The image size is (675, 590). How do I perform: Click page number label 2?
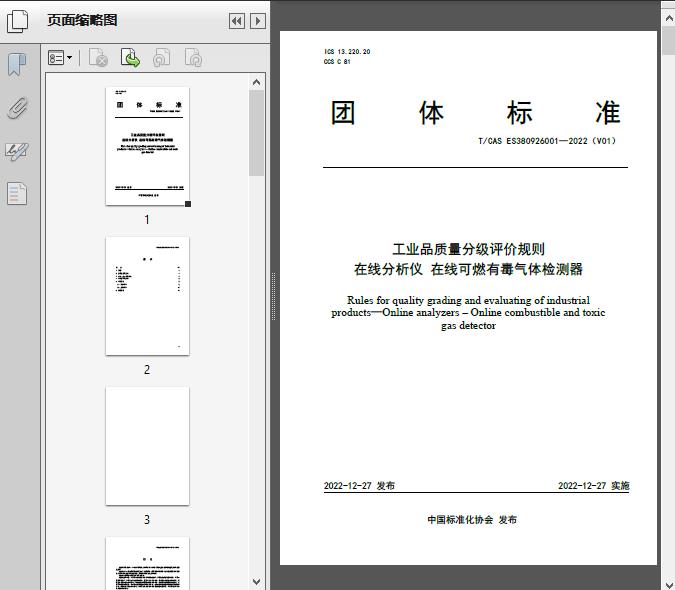pyautogui.click(x=147, y=370)
